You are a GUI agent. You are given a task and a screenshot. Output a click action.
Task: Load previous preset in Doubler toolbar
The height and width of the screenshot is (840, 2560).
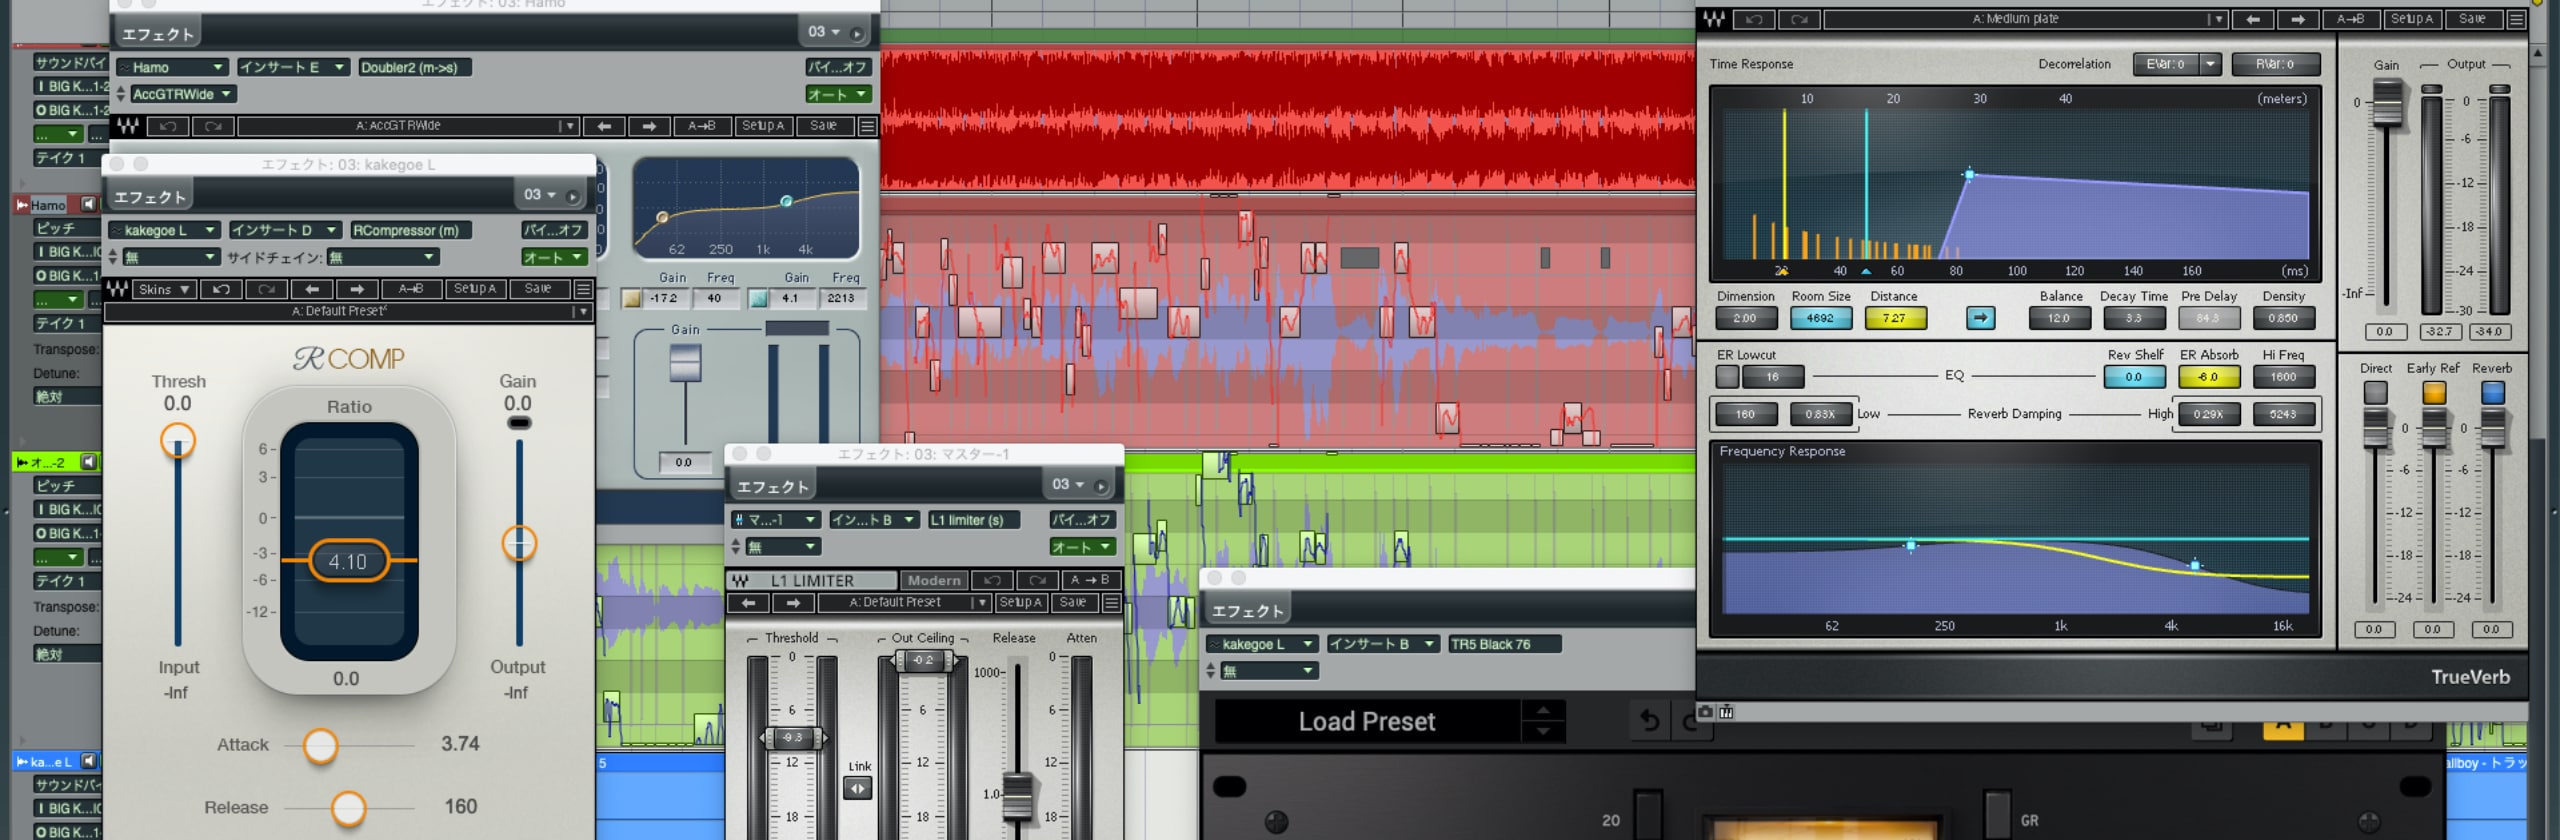(x=604, y=126)
